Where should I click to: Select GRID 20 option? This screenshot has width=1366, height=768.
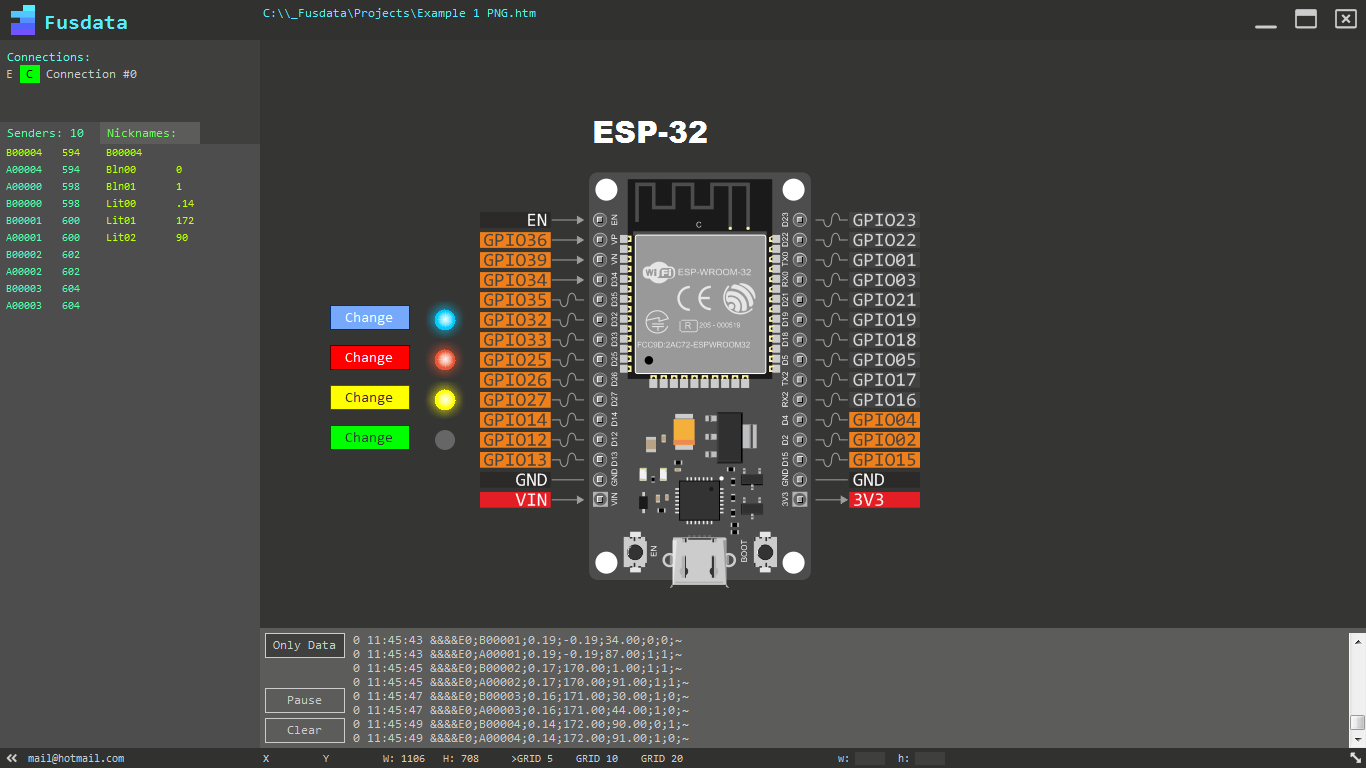(662, 758)
